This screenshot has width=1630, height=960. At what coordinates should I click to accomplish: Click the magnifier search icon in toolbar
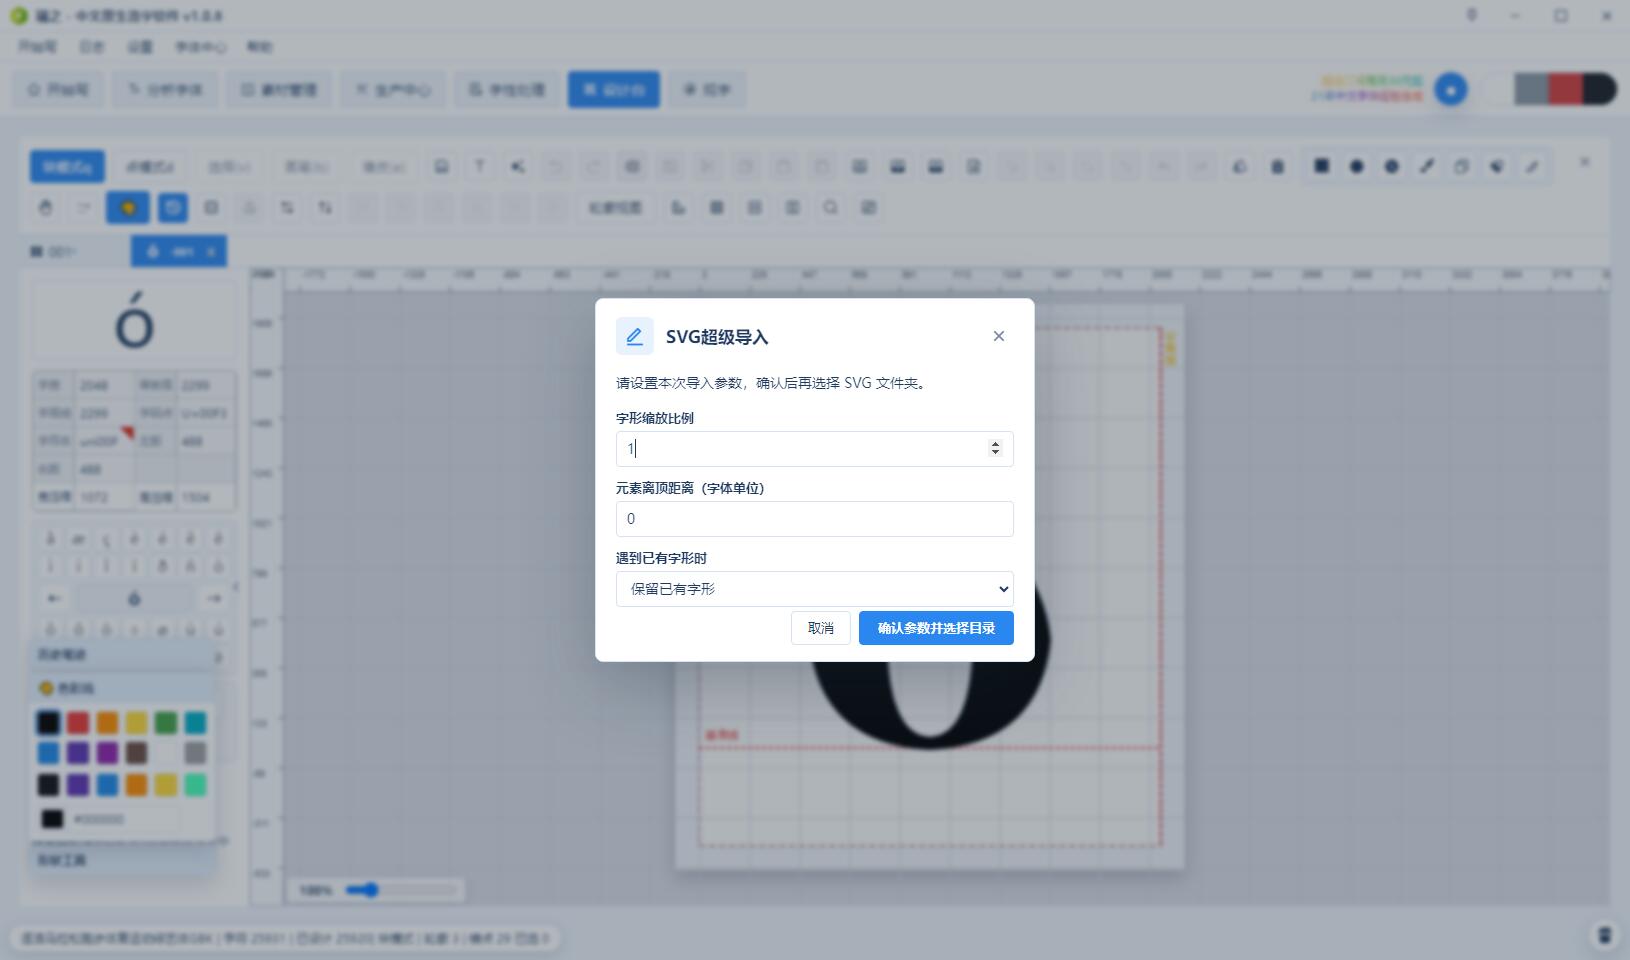(x=830, y=208)
